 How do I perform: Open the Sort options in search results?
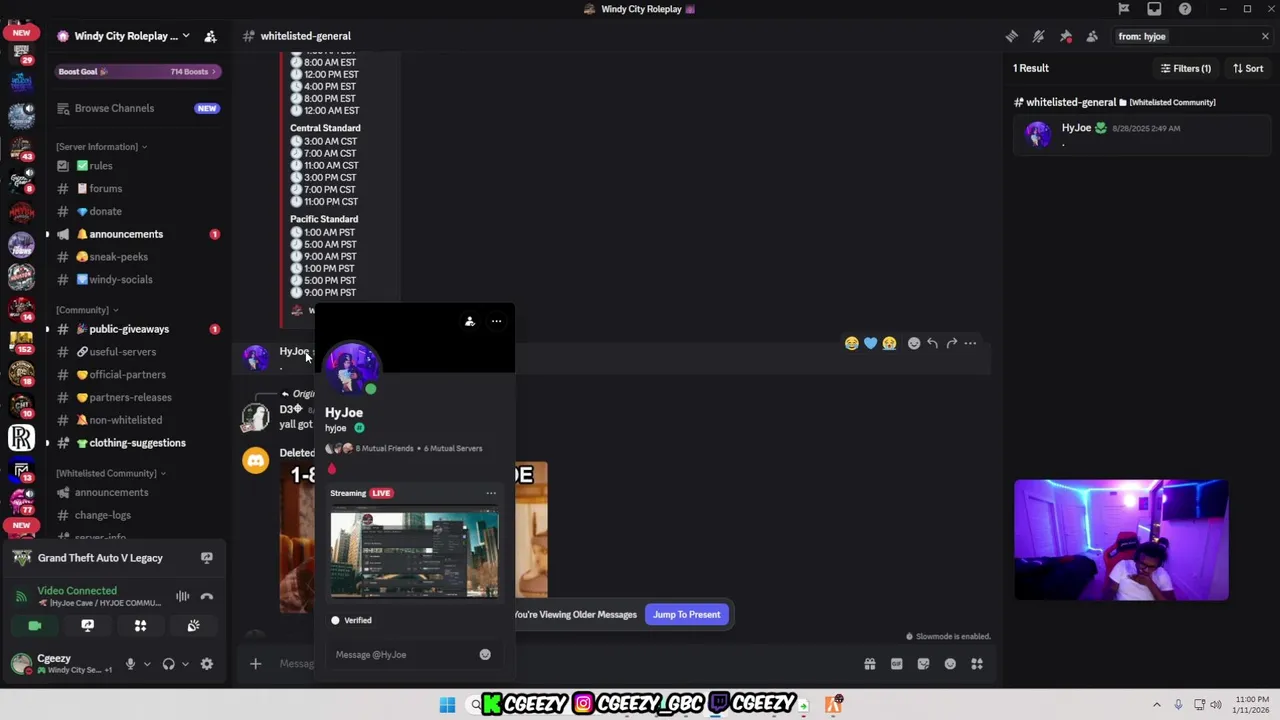click(1248, 68)
